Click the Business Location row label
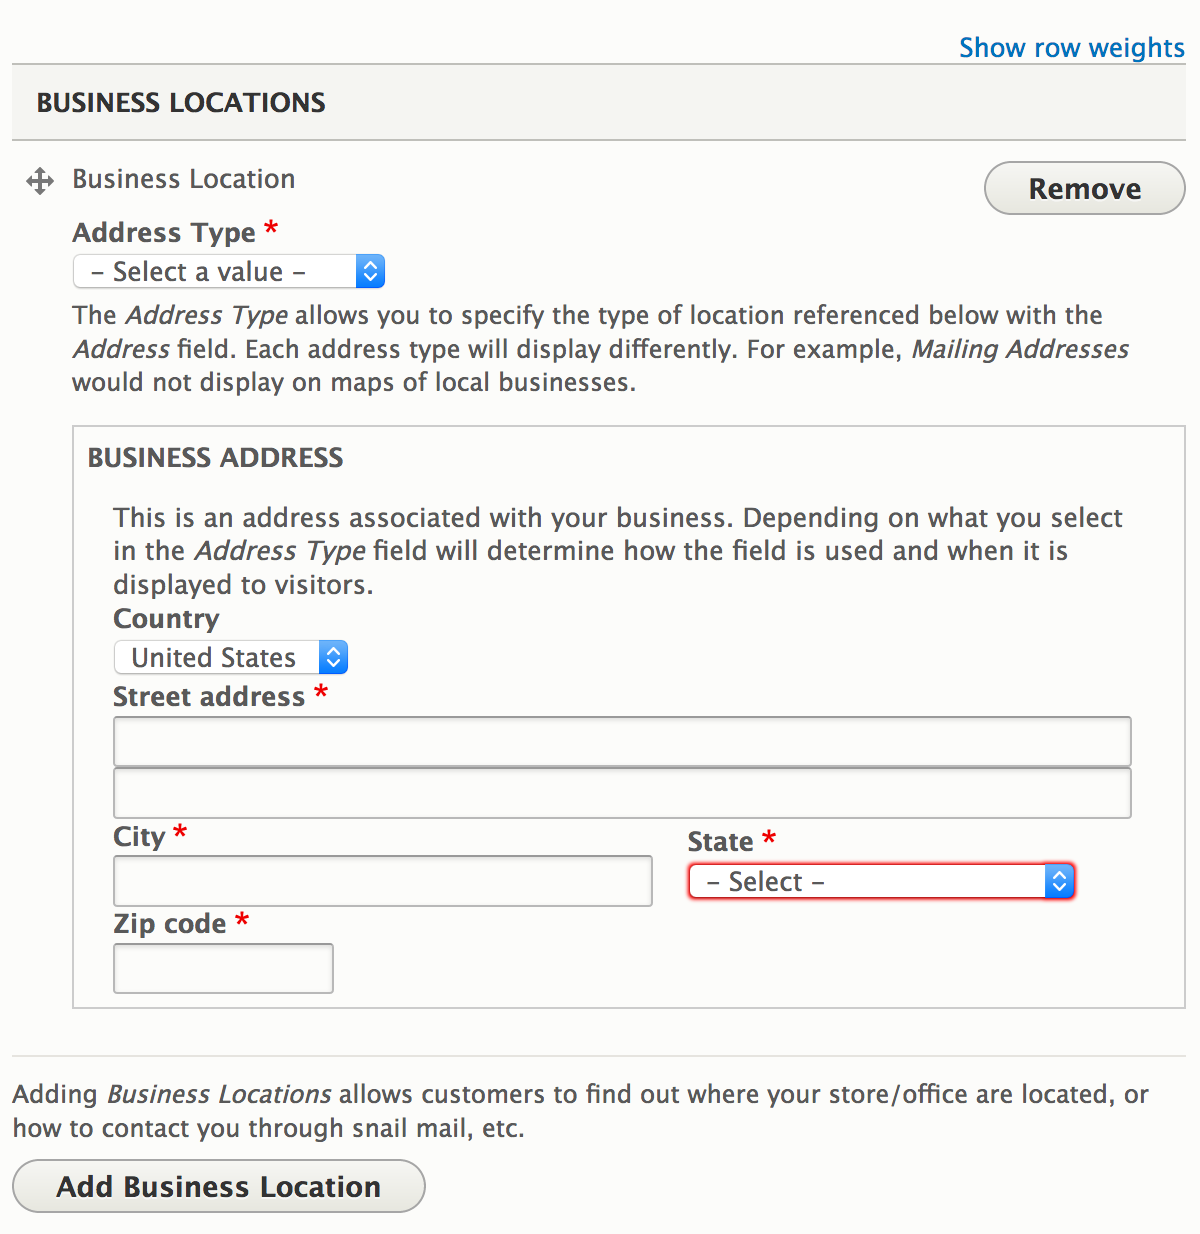This screenshot has width=1200, height=1234. point(183,179)
